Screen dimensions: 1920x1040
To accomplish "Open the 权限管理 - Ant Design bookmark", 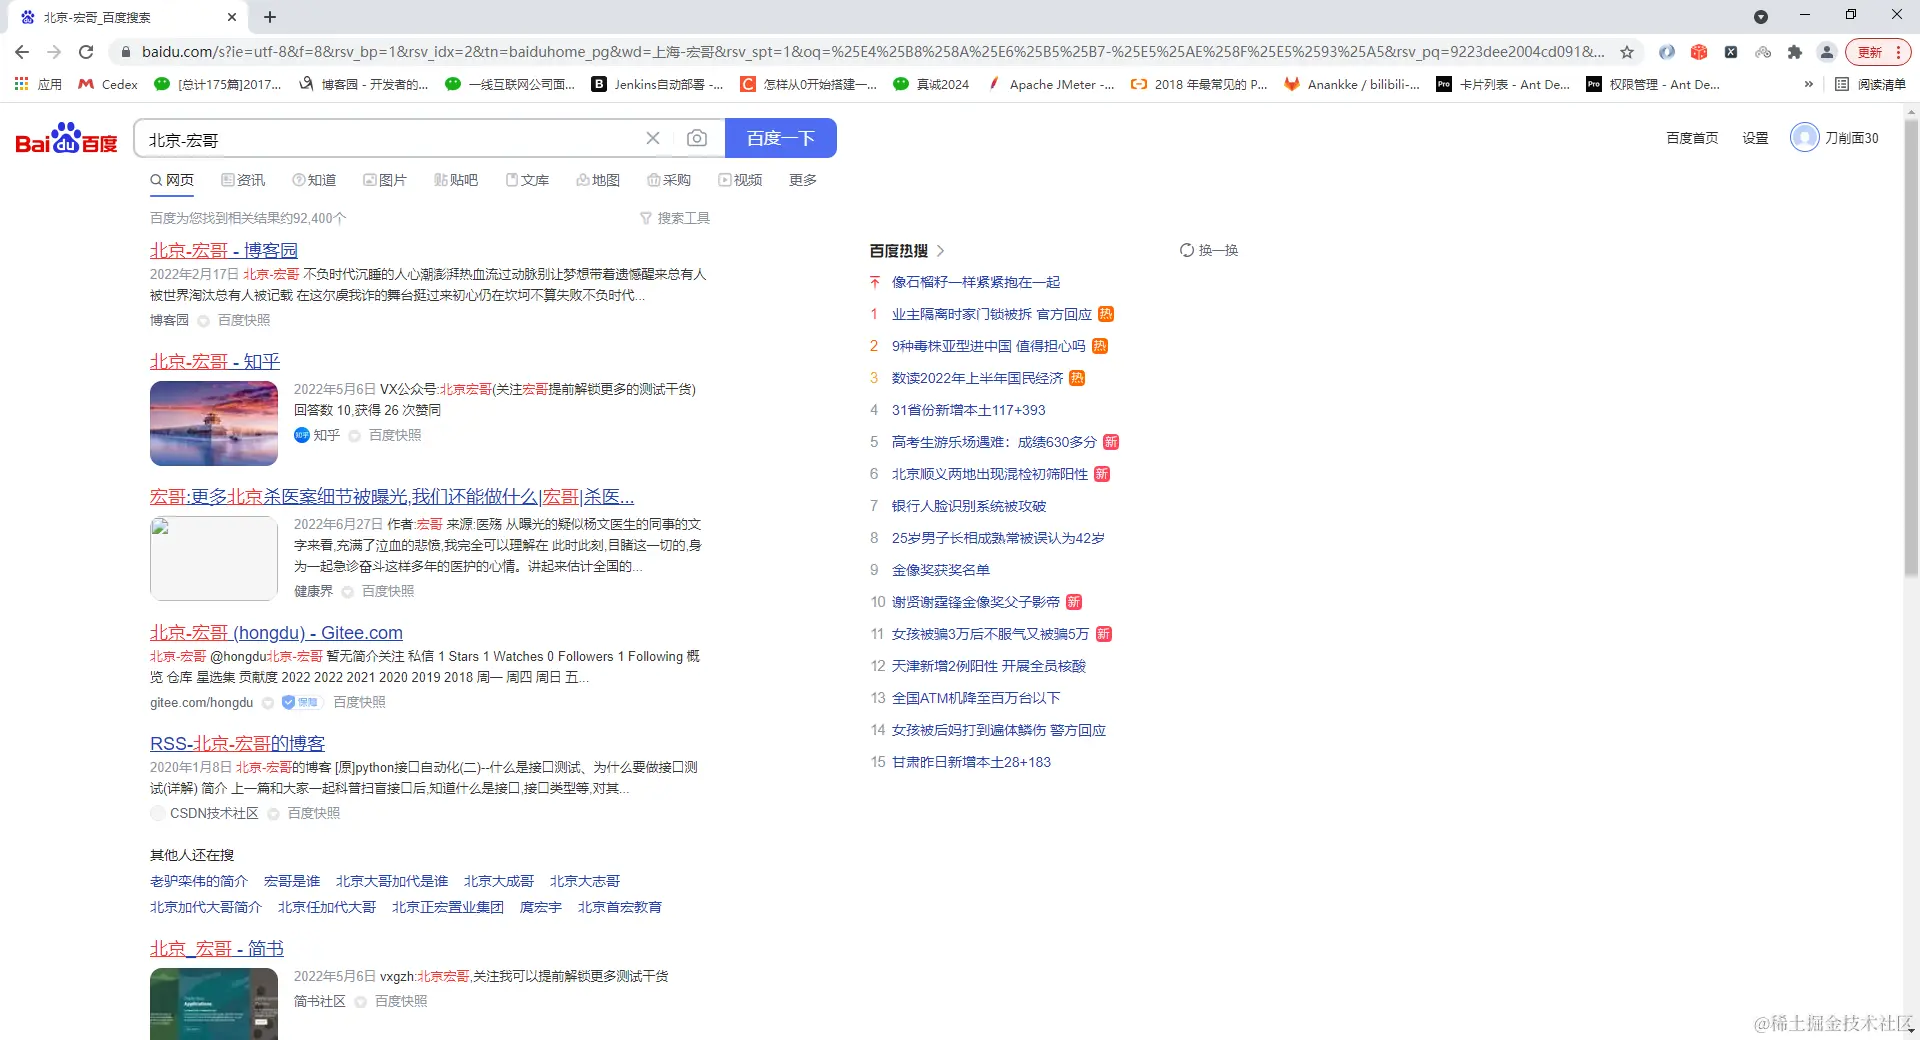I will pos(1653,84).
